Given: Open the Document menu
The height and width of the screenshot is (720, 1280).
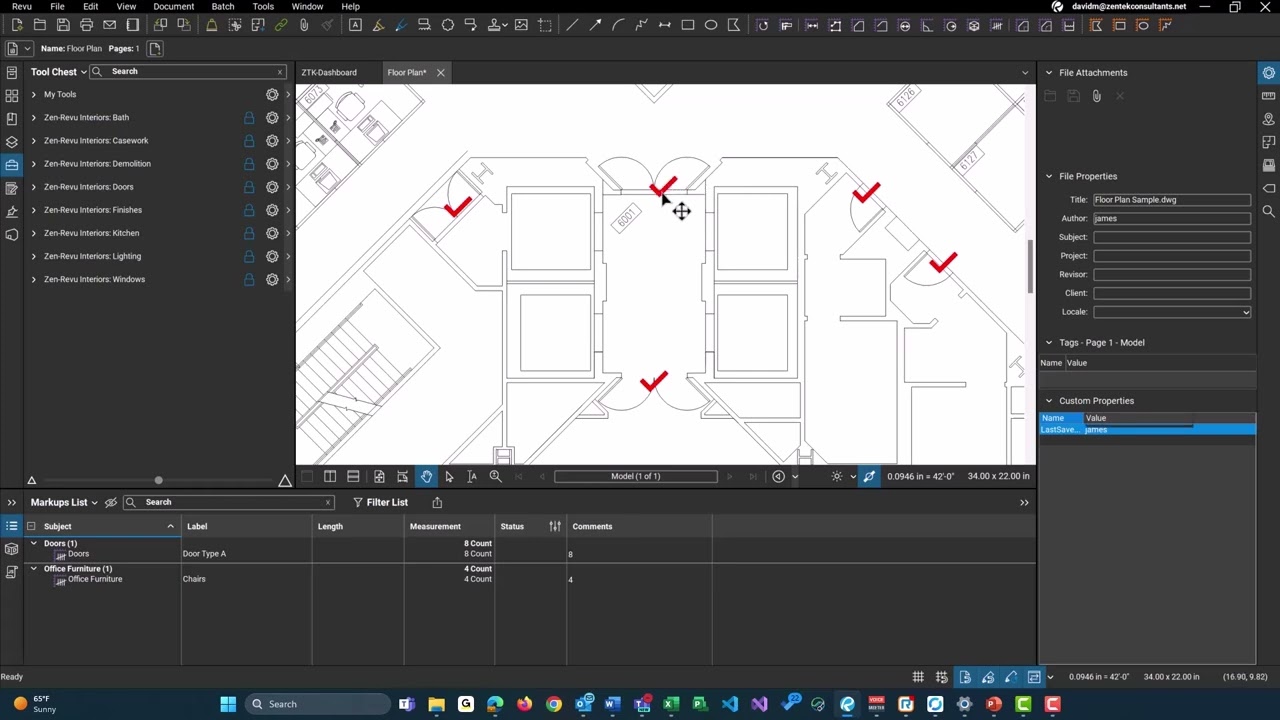Looking at the screenshot, I should coord(173,6).
